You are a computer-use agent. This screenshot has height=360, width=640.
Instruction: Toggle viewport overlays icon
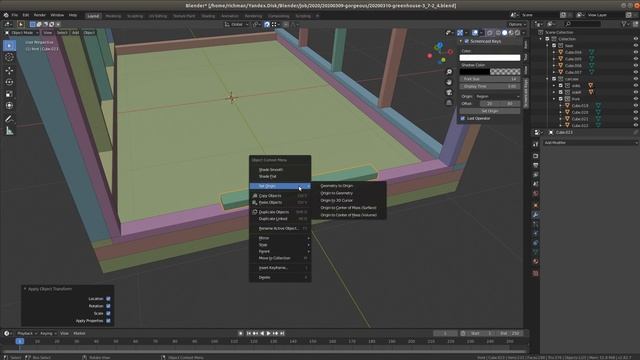(475, 33)
